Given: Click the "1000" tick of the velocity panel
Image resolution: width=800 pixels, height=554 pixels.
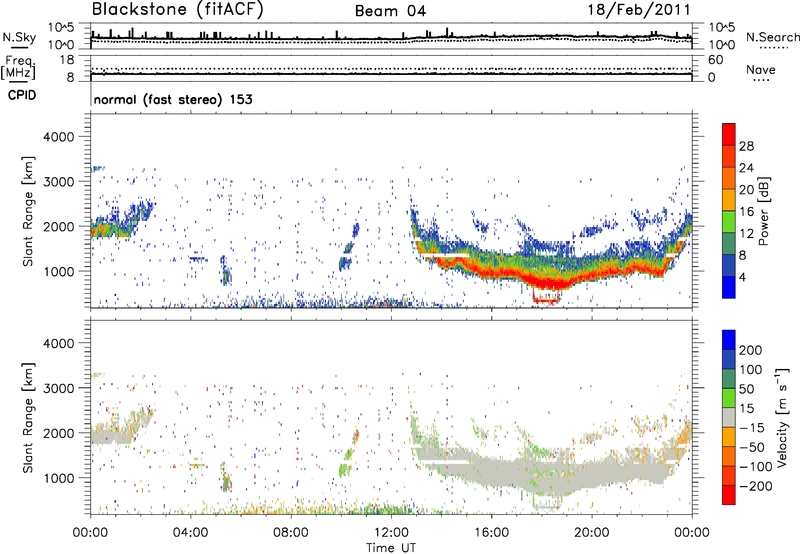Looking at the screenshot, I should [x=59, y=478].
